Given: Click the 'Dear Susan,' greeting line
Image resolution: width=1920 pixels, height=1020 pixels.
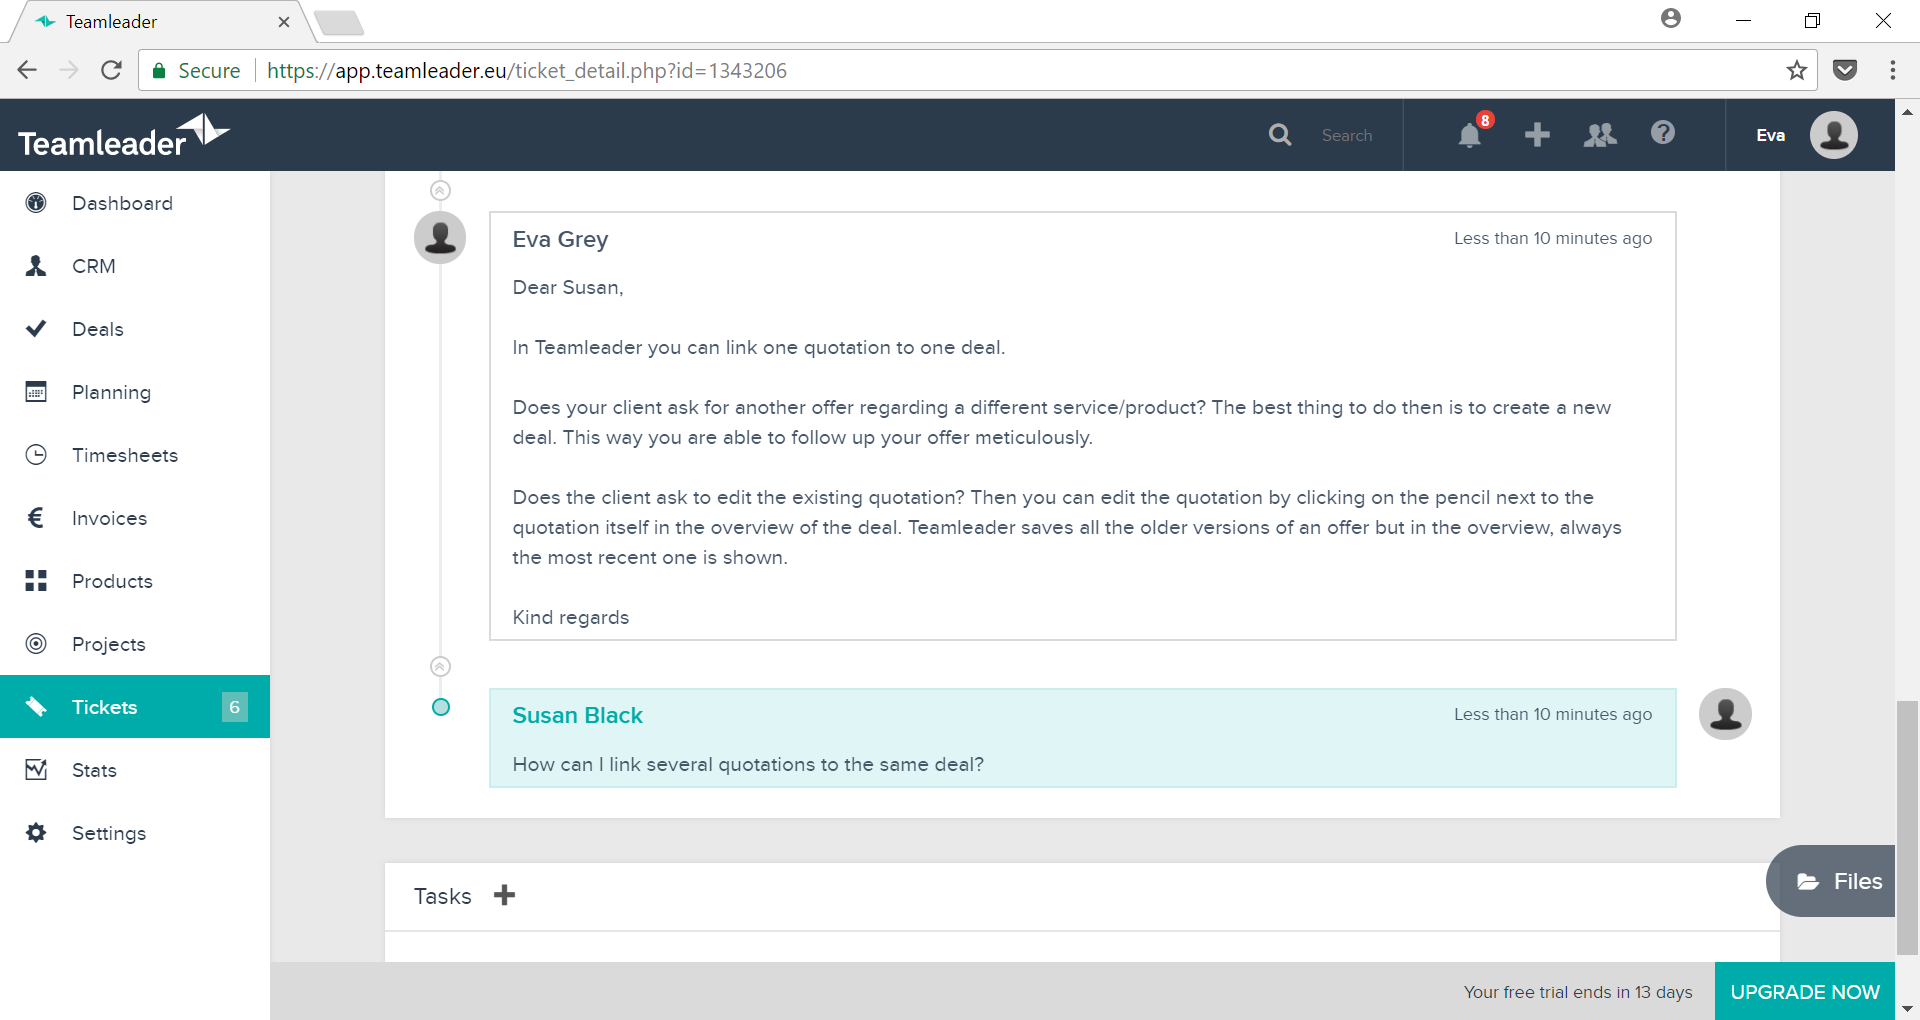Looking at the screenshot, I should click(x=568, y=288).
